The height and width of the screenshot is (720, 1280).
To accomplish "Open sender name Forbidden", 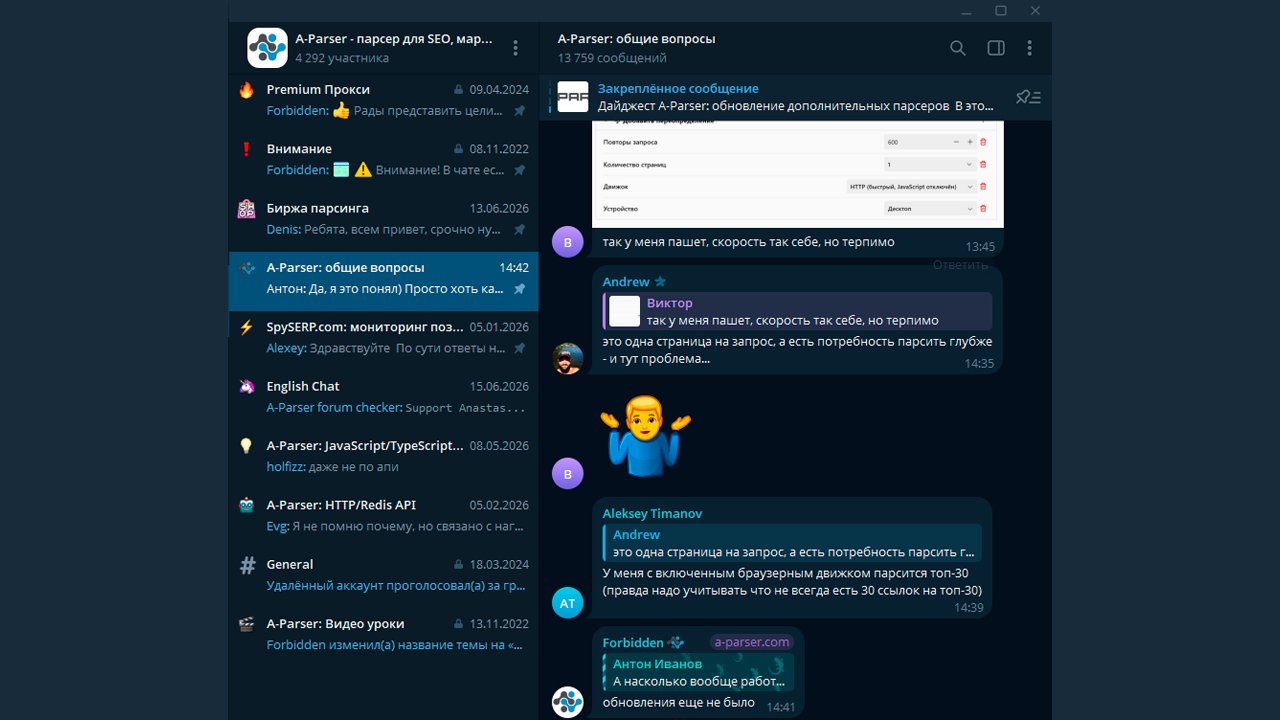I will click(x=633, y=642).
